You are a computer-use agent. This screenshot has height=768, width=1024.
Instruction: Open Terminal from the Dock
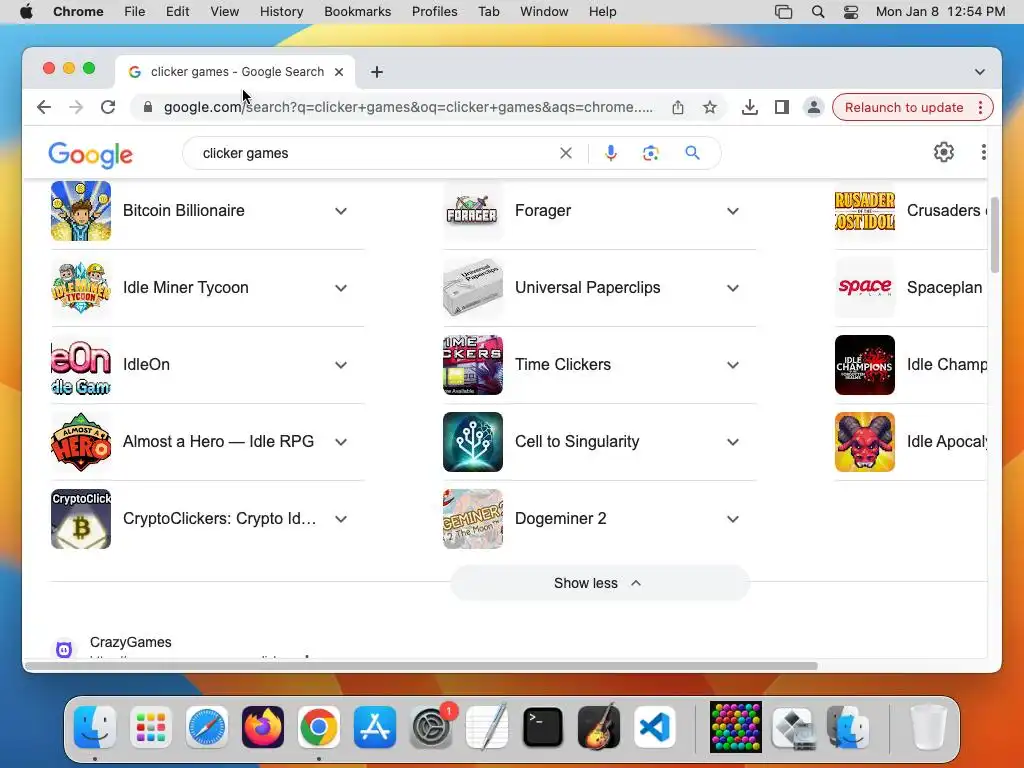[x=543, y=727]
